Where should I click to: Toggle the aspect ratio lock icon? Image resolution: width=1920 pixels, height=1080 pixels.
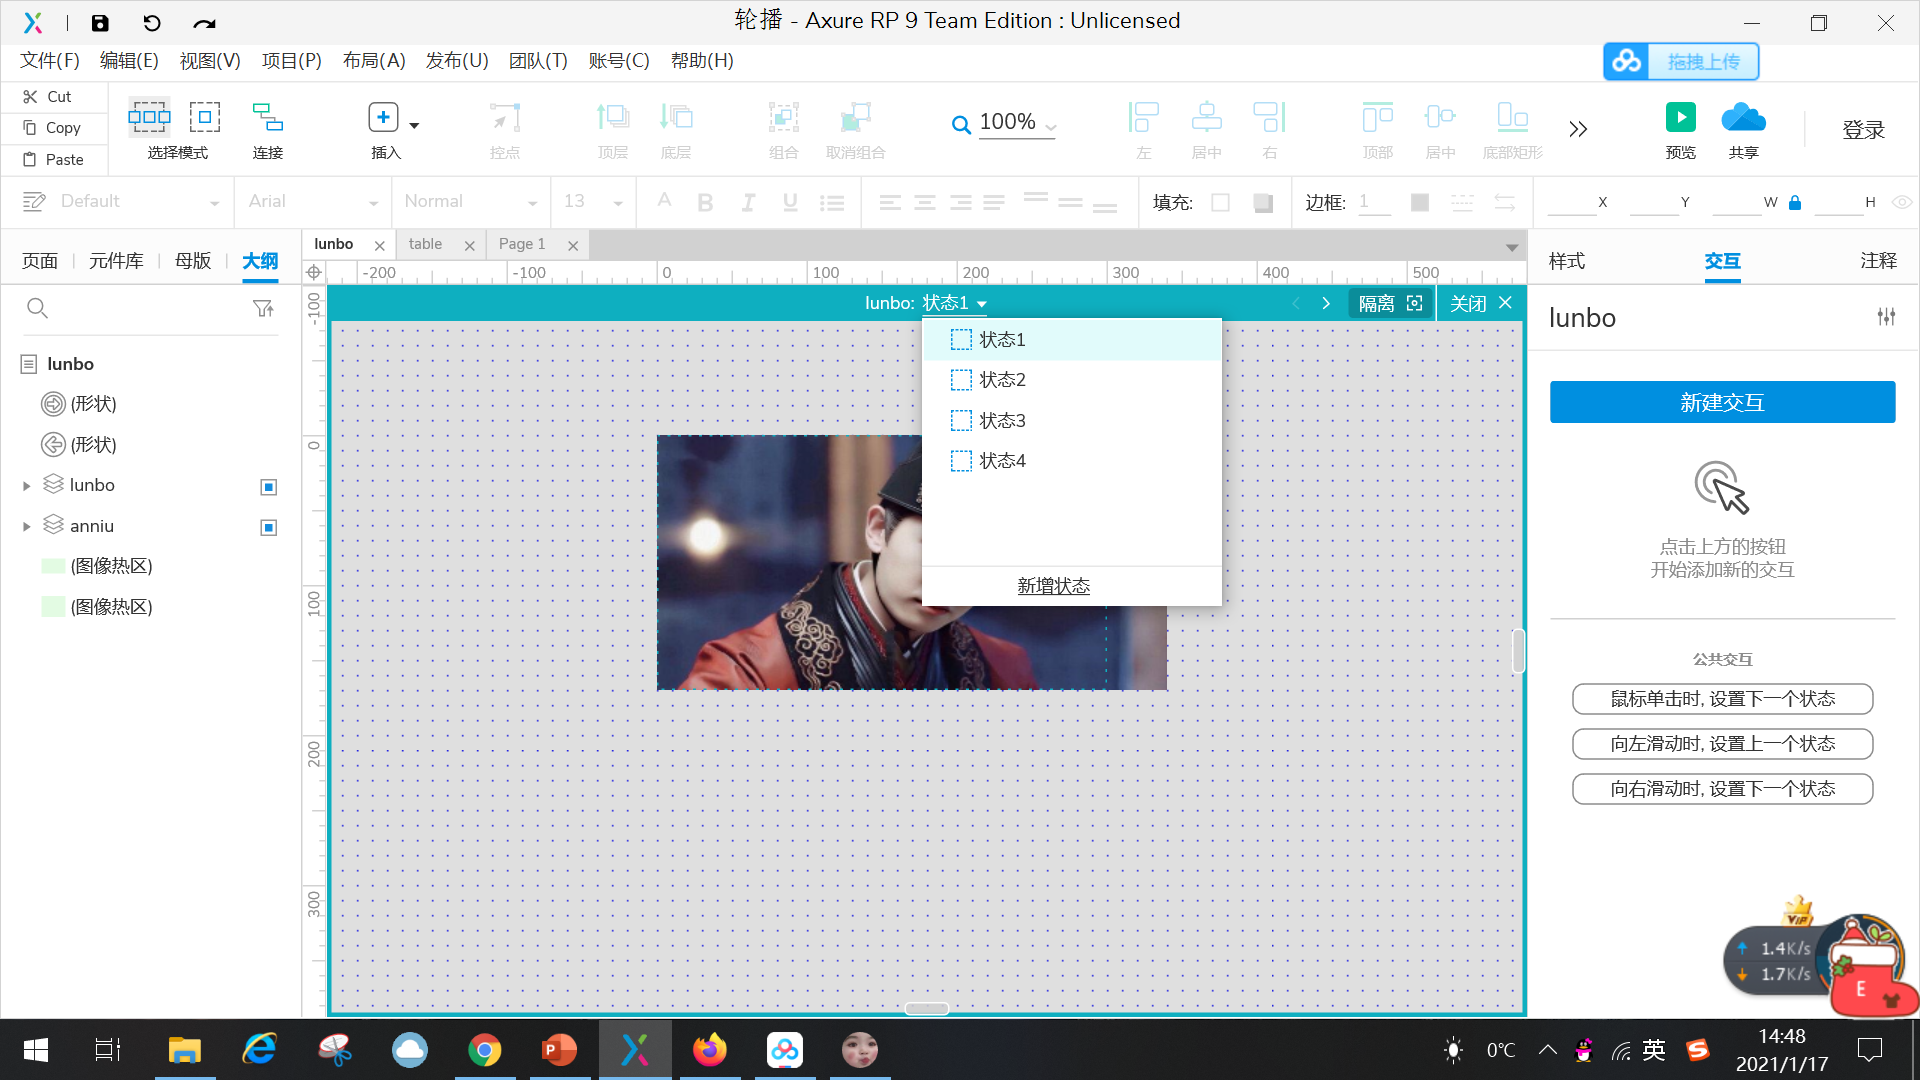coord(1795,203)
